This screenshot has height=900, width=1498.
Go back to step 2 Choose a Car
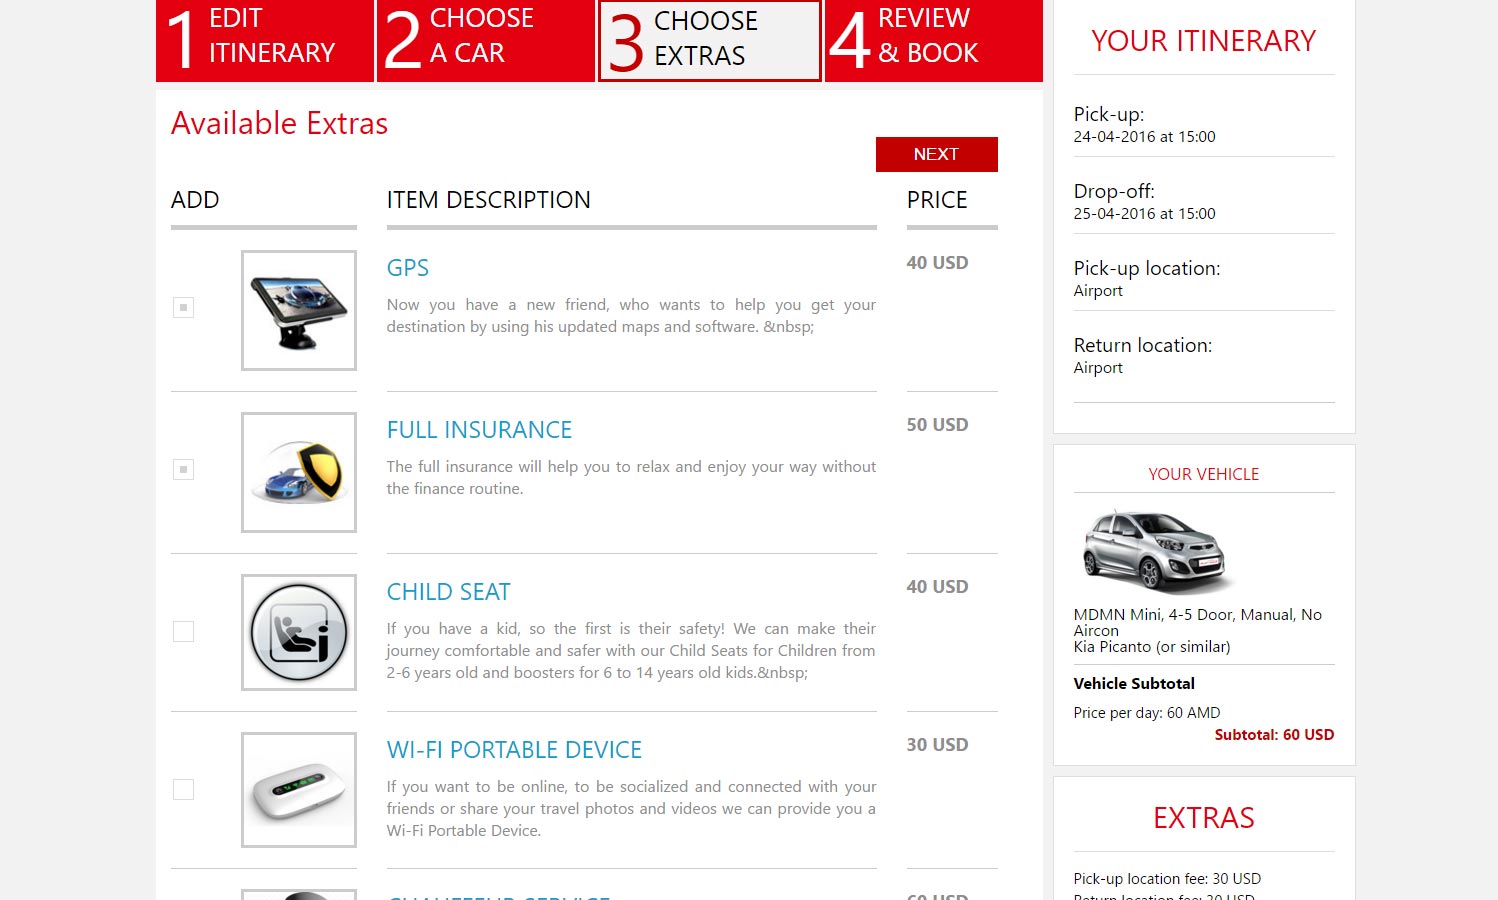click(486, 39)
